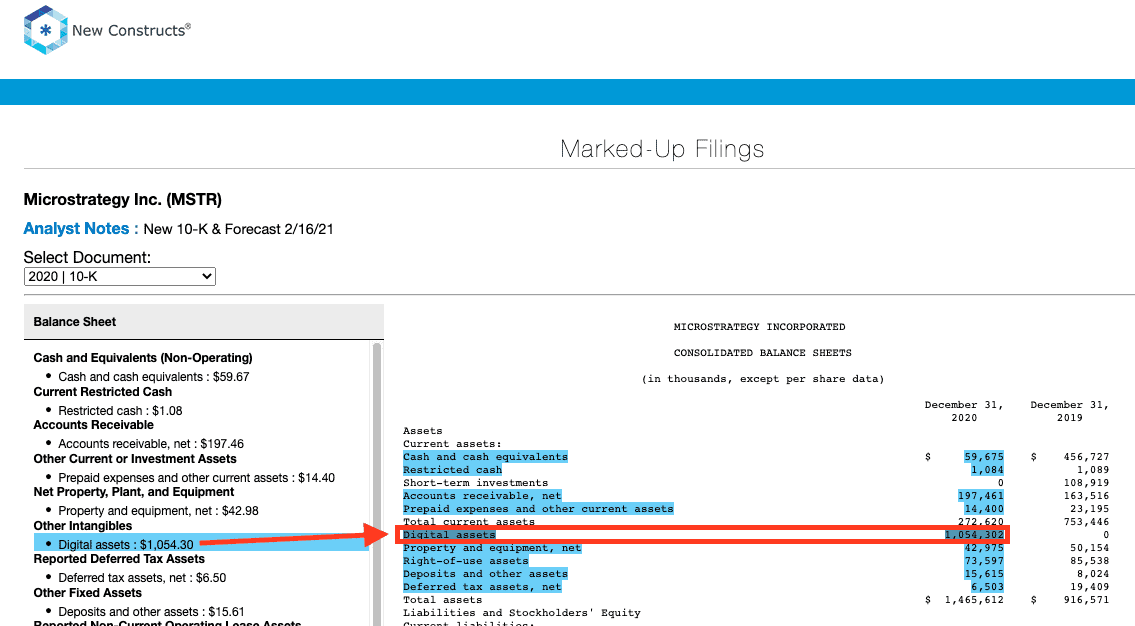Click the total assets value 1,465,612
1135x626 pixels.
tap(974, 600)
